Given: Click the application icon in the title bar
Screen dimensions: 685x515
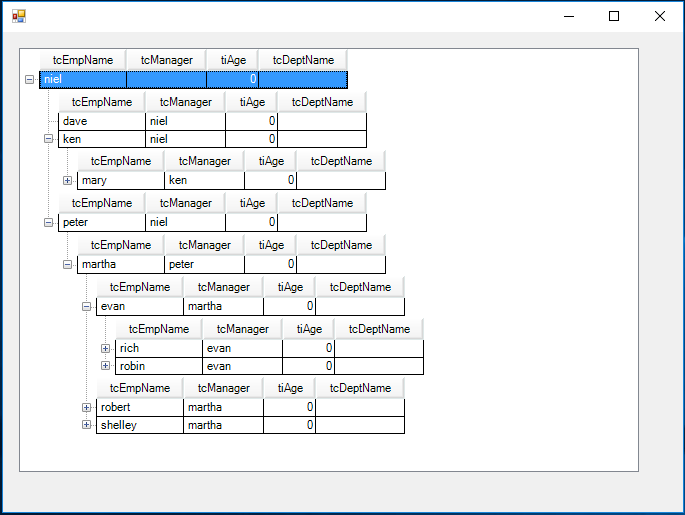Looking at the screenshot, I should click(x=19, y=16).
